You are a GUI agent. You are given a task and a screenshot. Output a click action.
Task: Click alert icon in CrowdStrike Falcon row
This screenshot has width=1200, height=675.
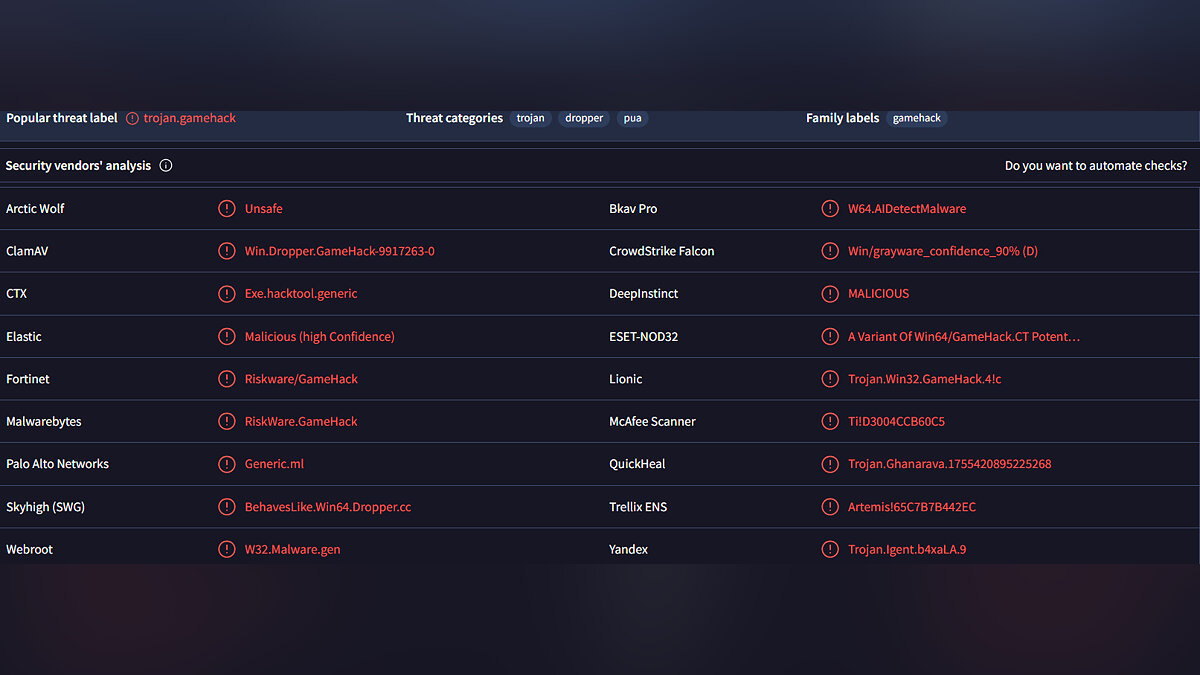point(830,251)
